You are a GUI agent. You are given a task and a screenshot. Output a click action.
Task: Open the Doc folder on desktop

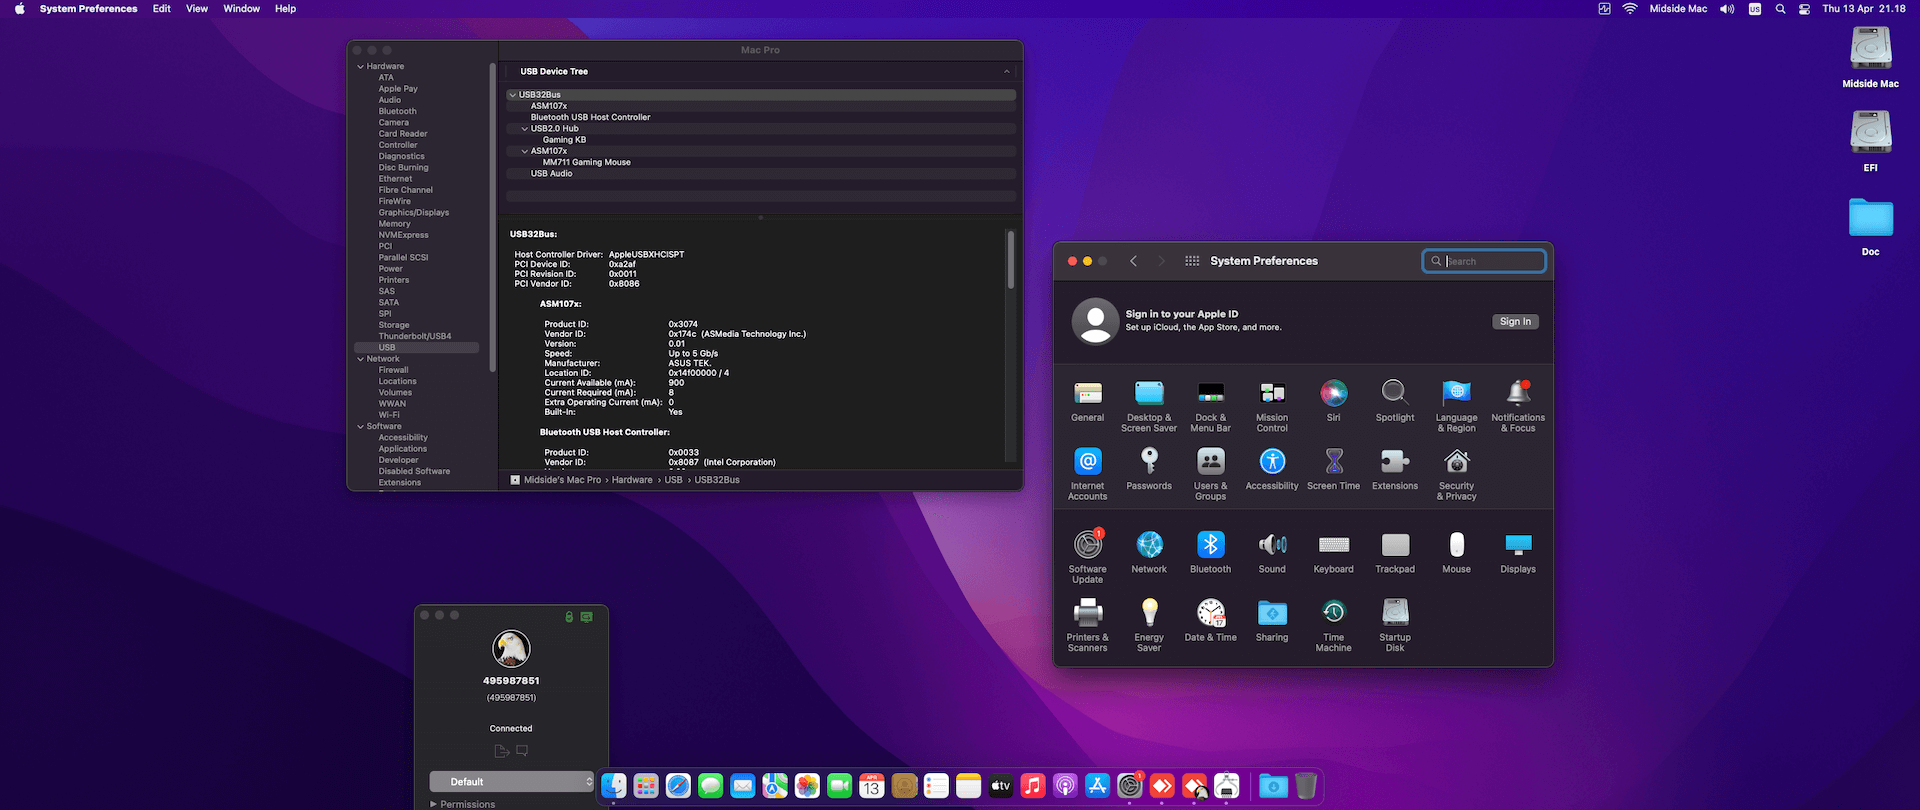1871,227
